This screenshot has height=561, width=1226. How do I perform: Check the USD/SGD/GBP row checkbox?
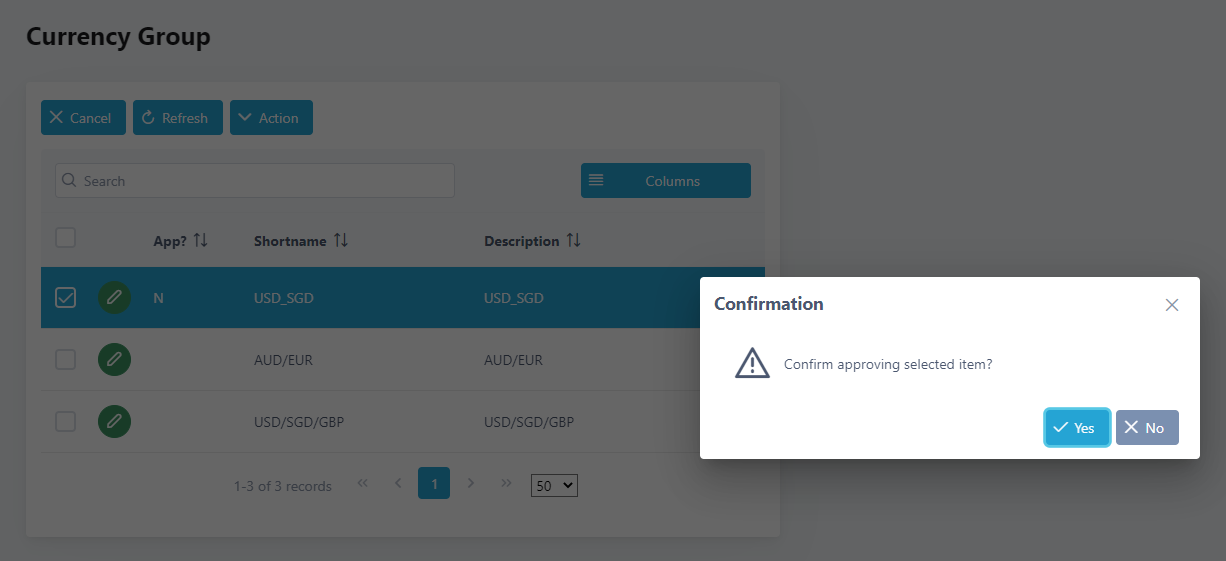tap(65, 422)
